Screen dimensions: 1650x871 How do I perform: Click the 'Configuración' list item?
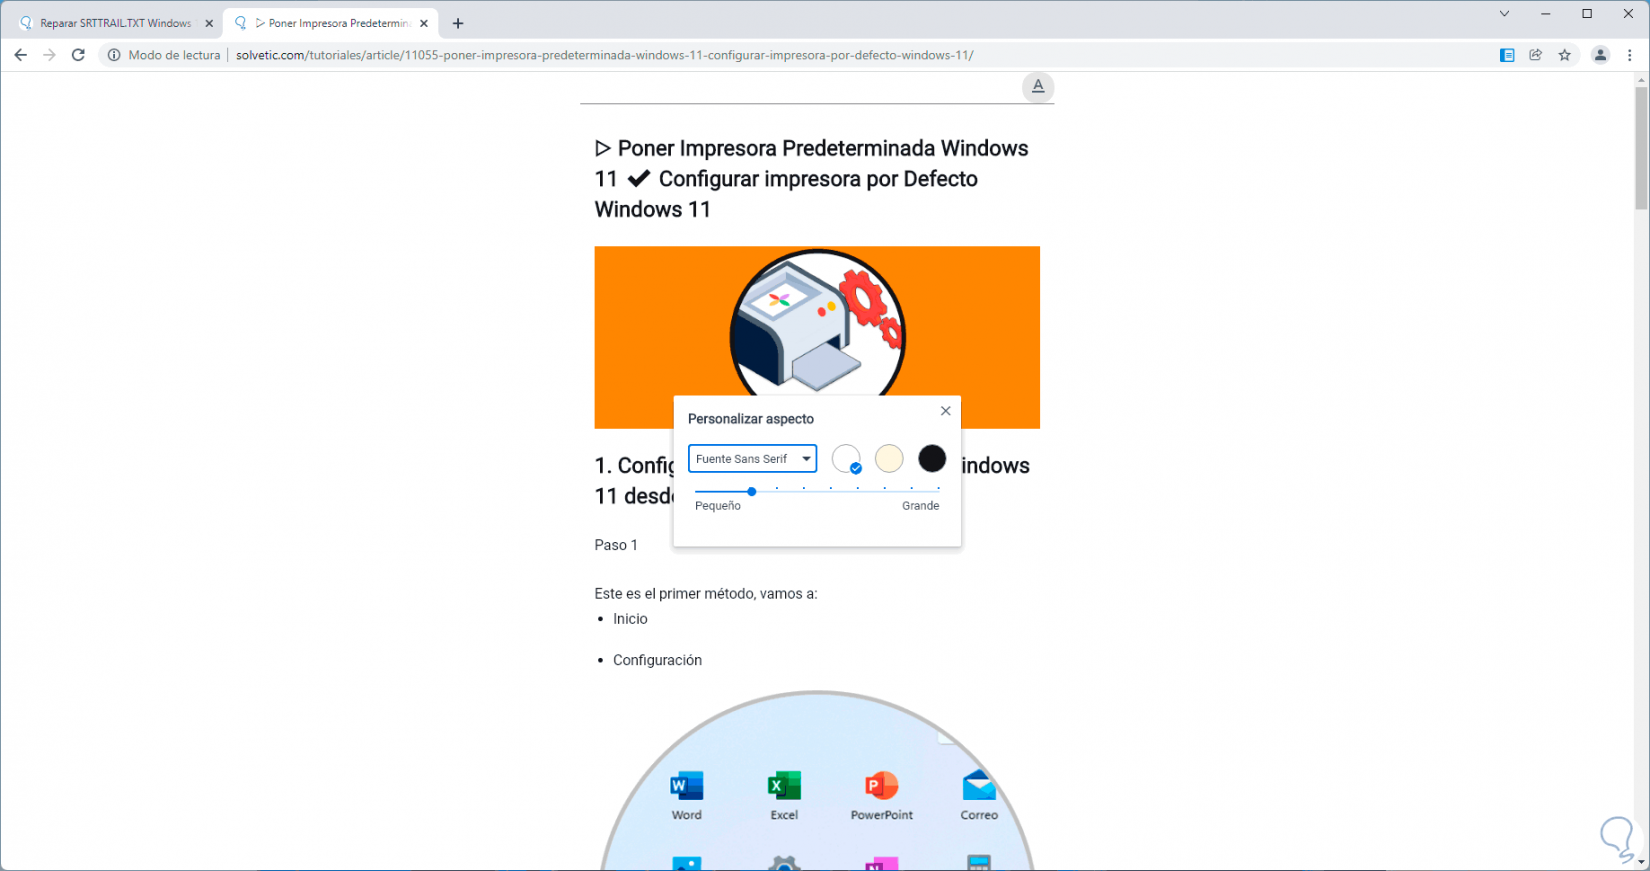pyautogui.click(x=657, y=660)
